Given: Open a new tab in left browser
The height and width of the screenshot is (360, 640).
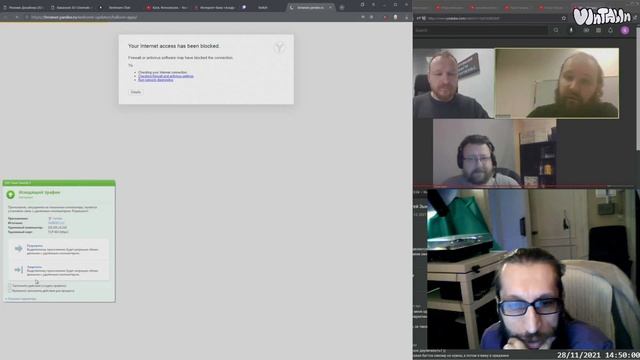Looking at the screenshot, I should [x=342, y=7].
